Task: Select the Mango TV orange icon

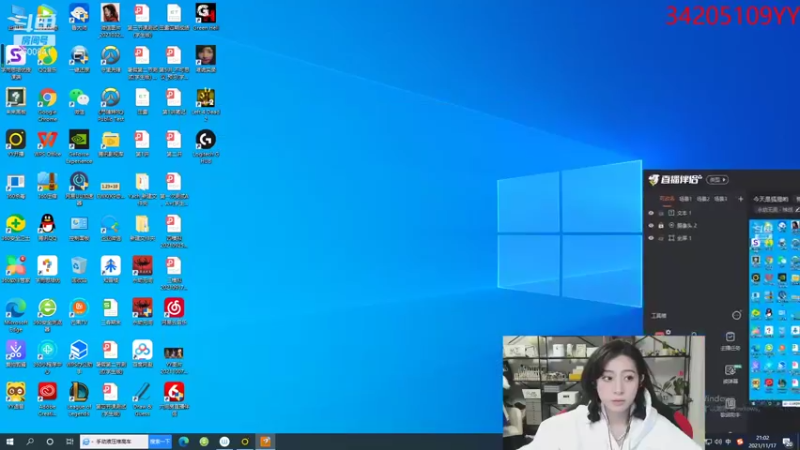Action: [79, 308]
